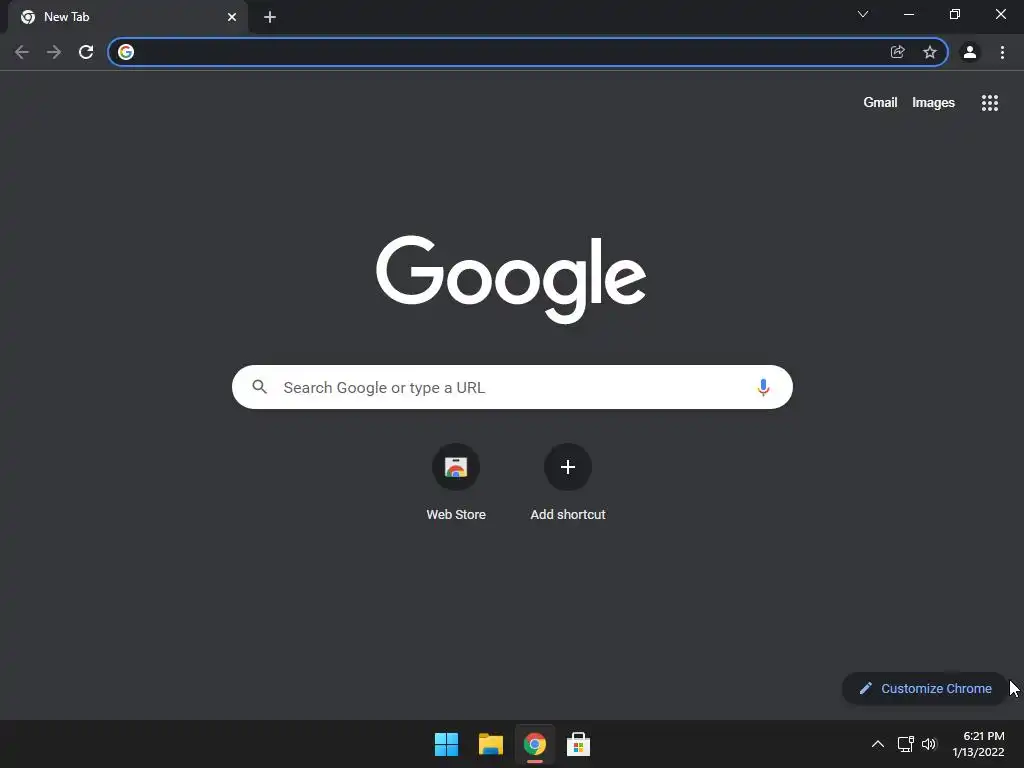Open the Windows Start menu
This screenshot has height=768, width=1024.
point(447,744)
